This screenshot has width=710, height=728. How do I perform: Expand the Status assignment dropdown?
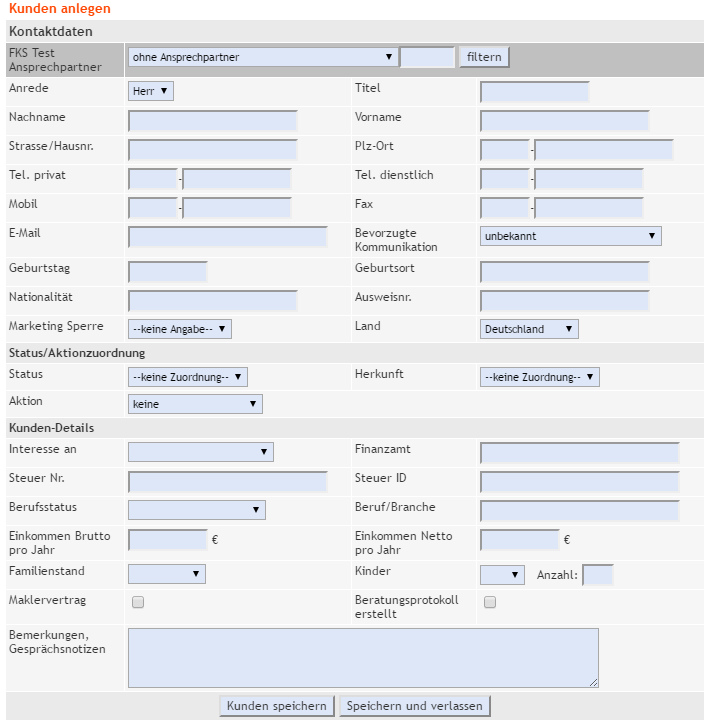[x=188, y=377]
